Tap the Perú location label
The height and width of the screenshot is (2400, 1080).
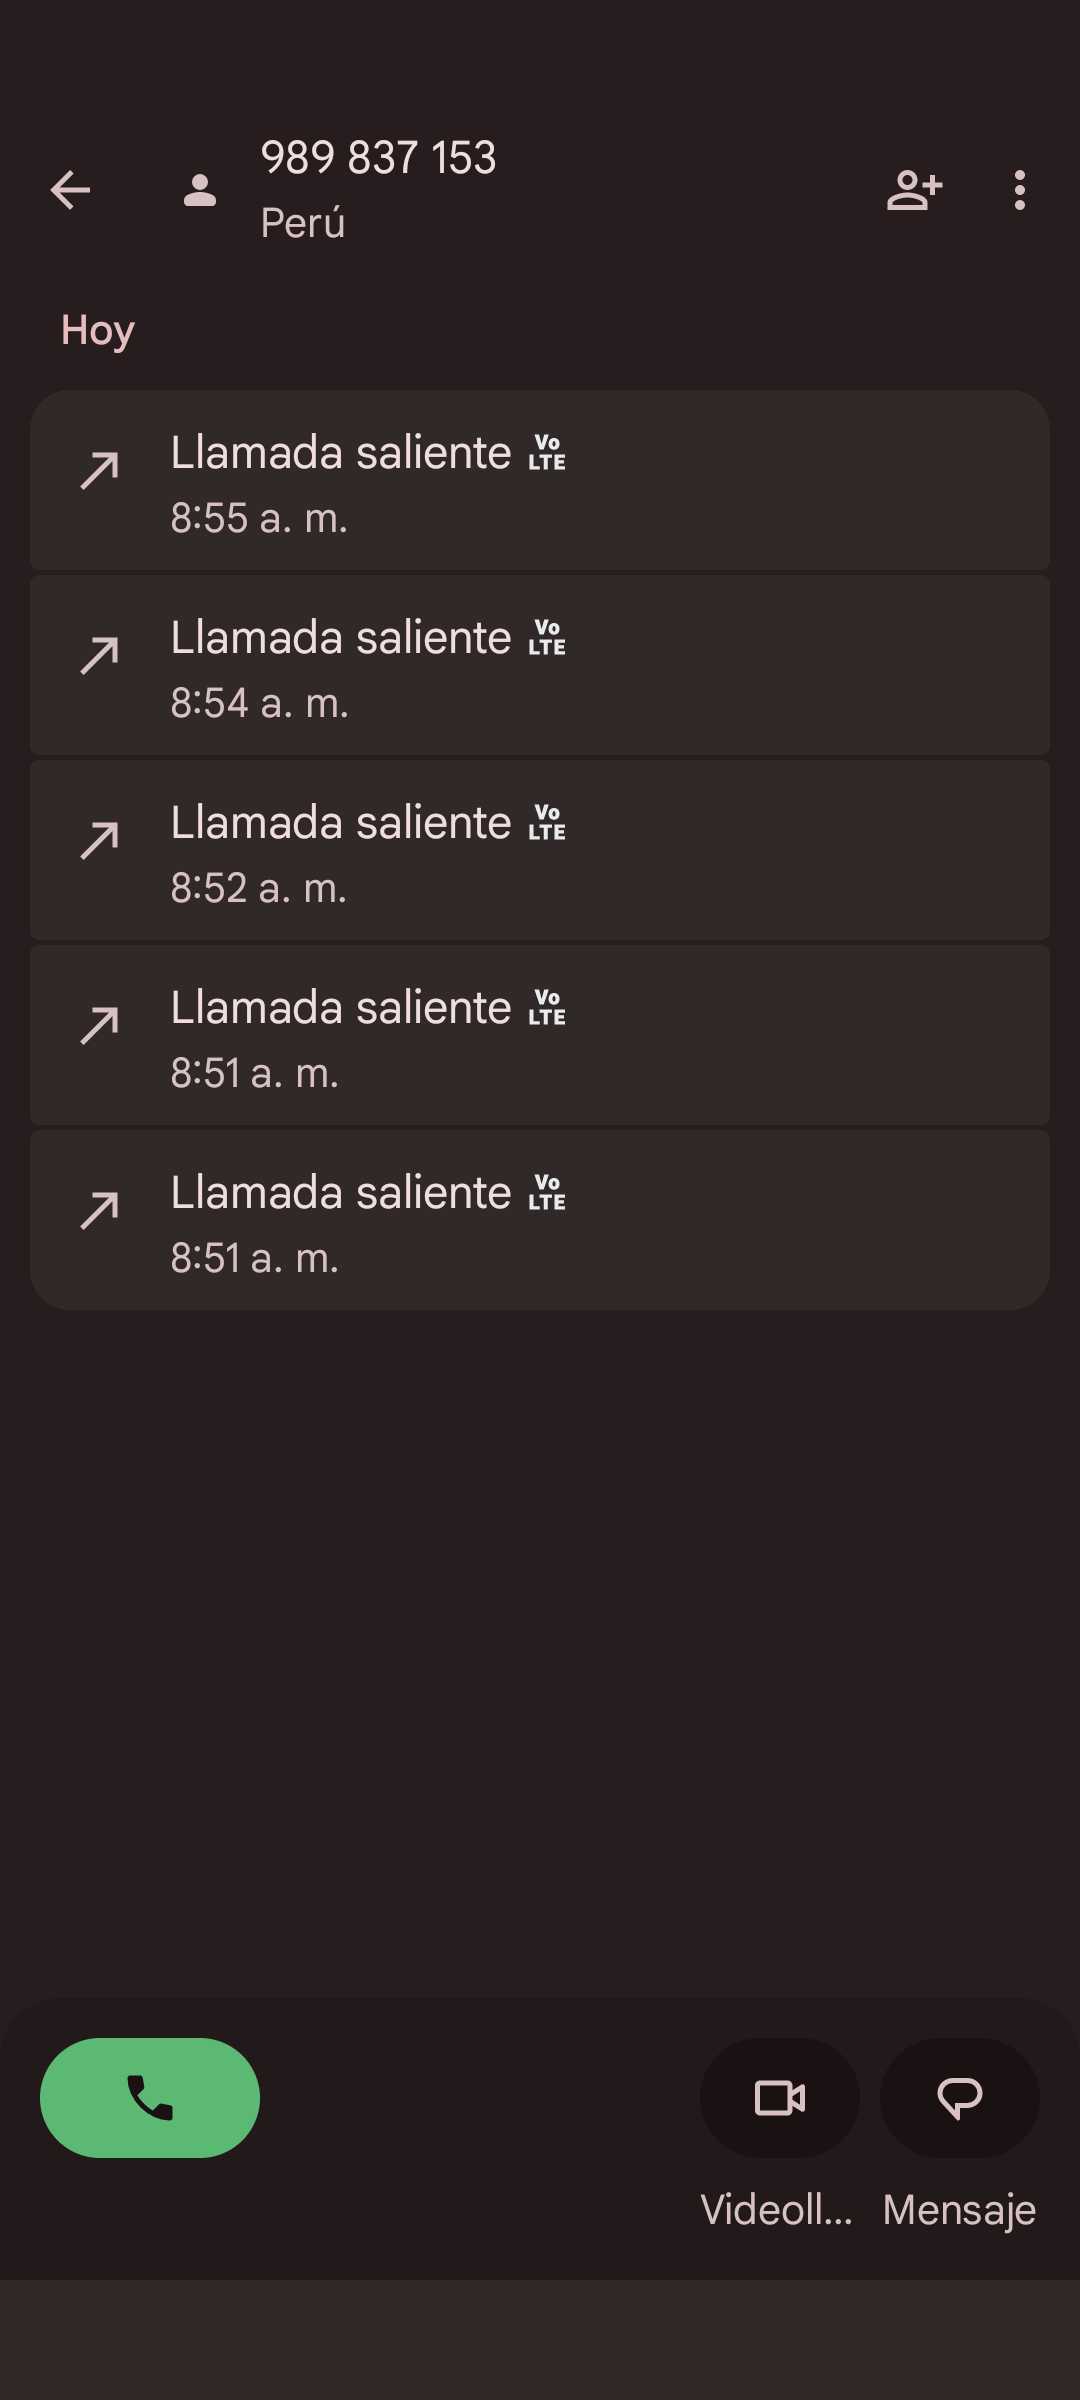click(x=303, y=223)
